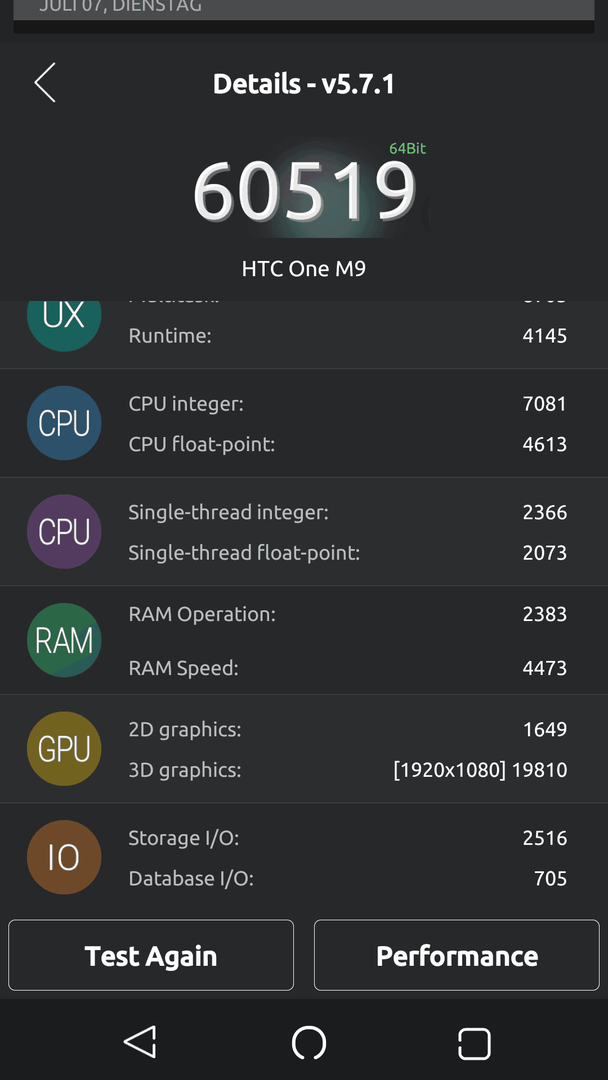Viewport: 608px width, 1080px height.
Task: Tap the blue CPU category icon
Action: pos(64,423)
